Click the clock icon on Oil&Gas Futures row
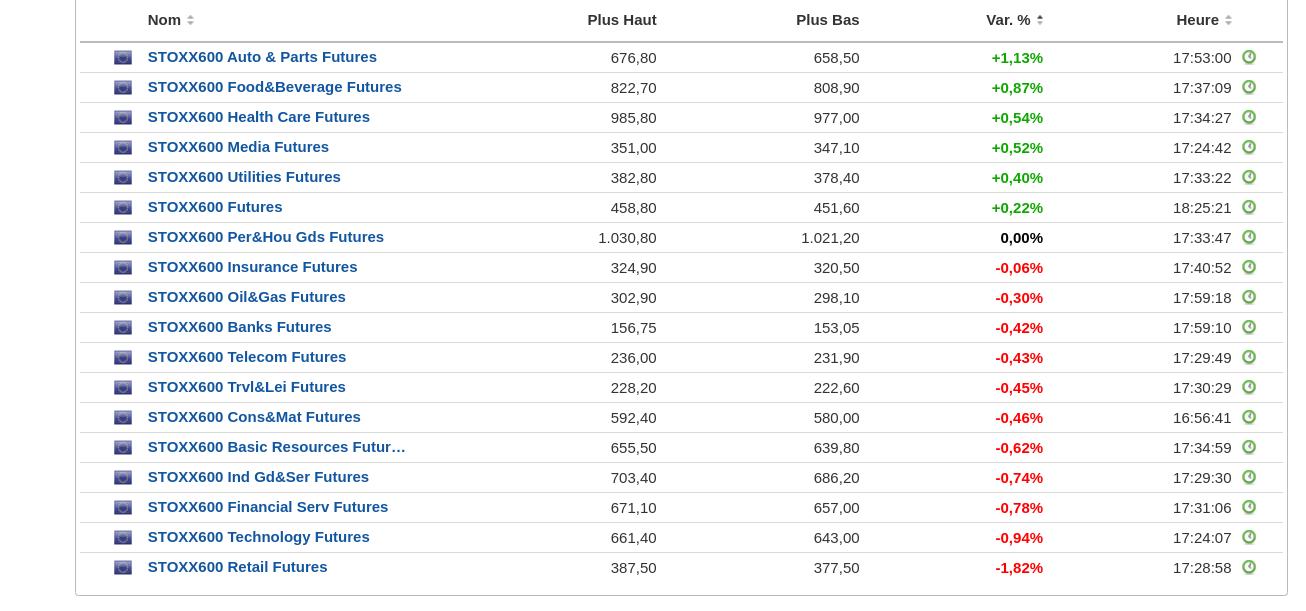This screenshot has width=1306, height=611. pyautogui.click(x=1249, y=297)
